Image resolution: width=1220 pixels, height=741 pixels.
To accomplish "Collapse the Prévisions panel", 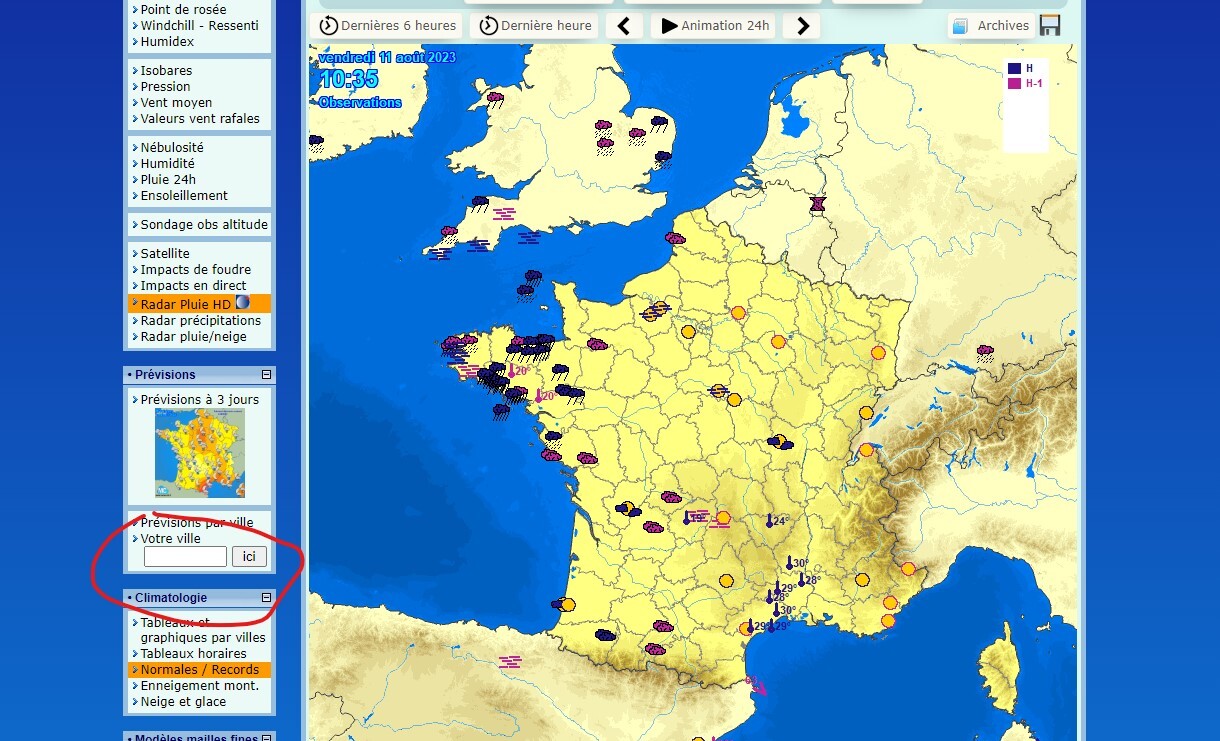I will tap(266, 375).
